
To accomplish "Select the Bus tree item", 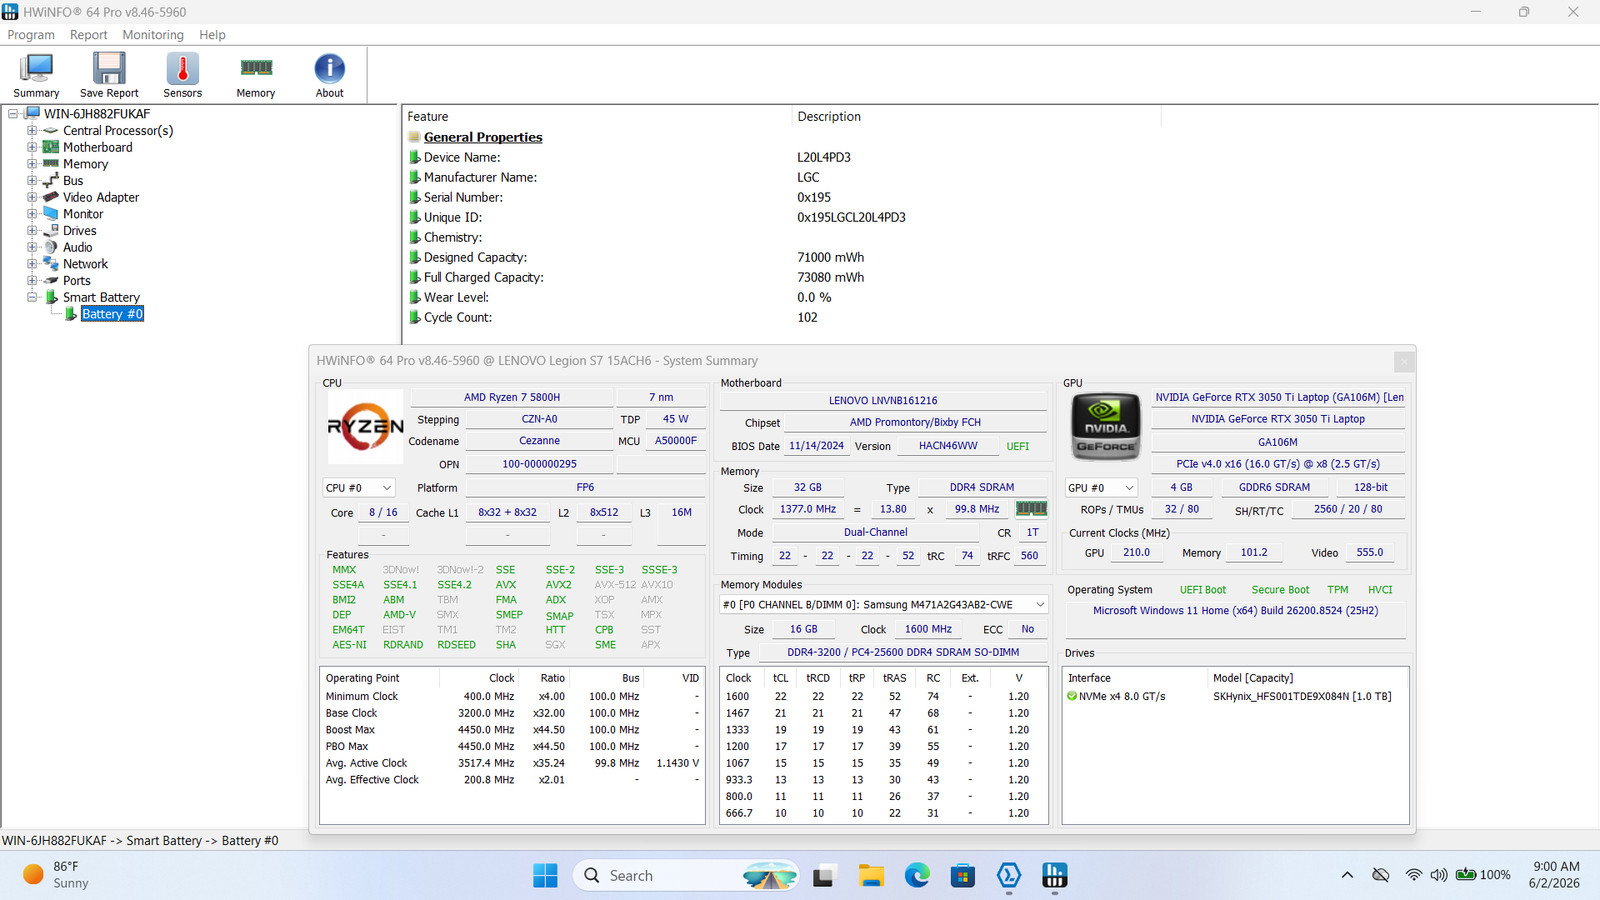I will tap(73, 181).
